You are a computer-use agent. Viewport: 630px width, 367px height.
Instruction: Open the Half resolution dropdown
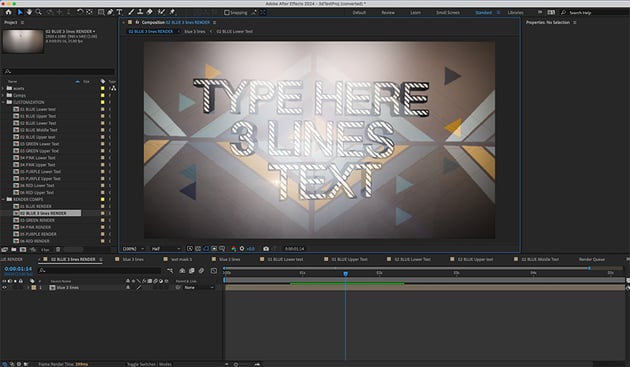click(166, 249)
